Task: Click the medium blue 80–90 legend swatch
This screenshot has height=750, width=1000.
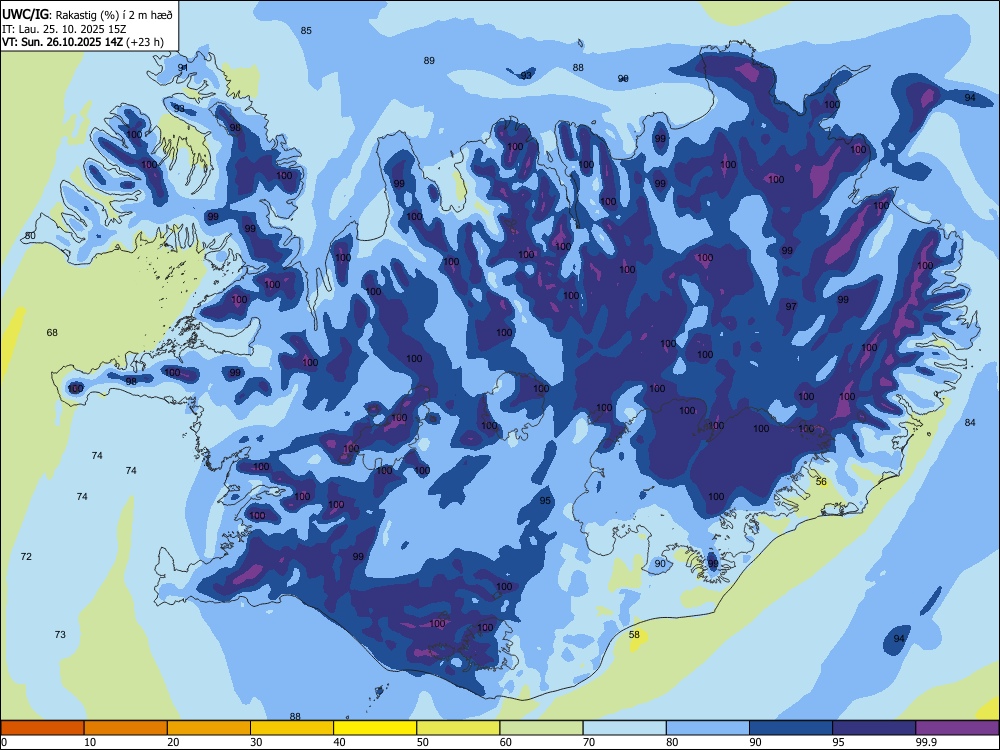Action: pos(708,728)
